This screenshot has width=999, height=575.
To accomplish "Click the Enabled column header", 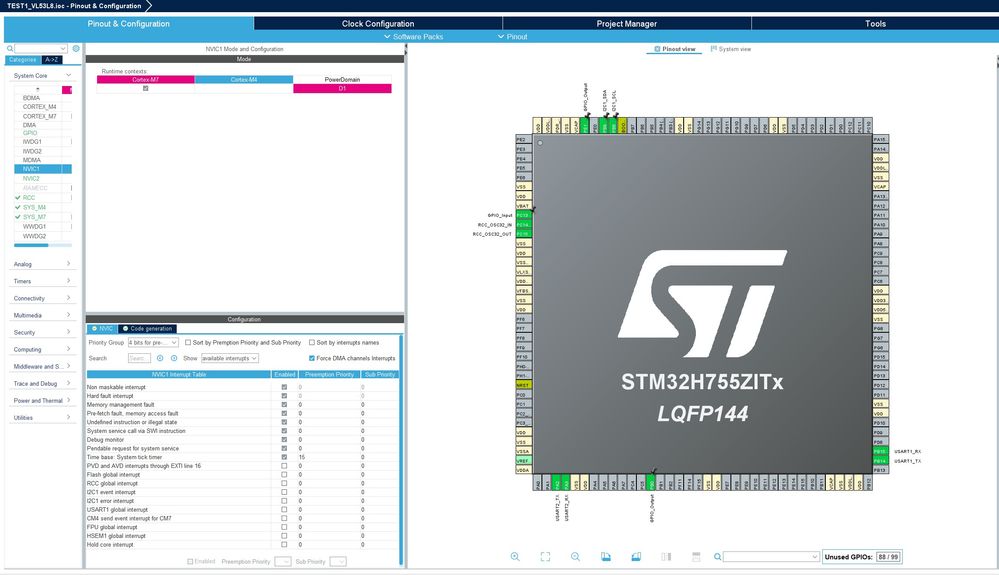I will 285,374.
